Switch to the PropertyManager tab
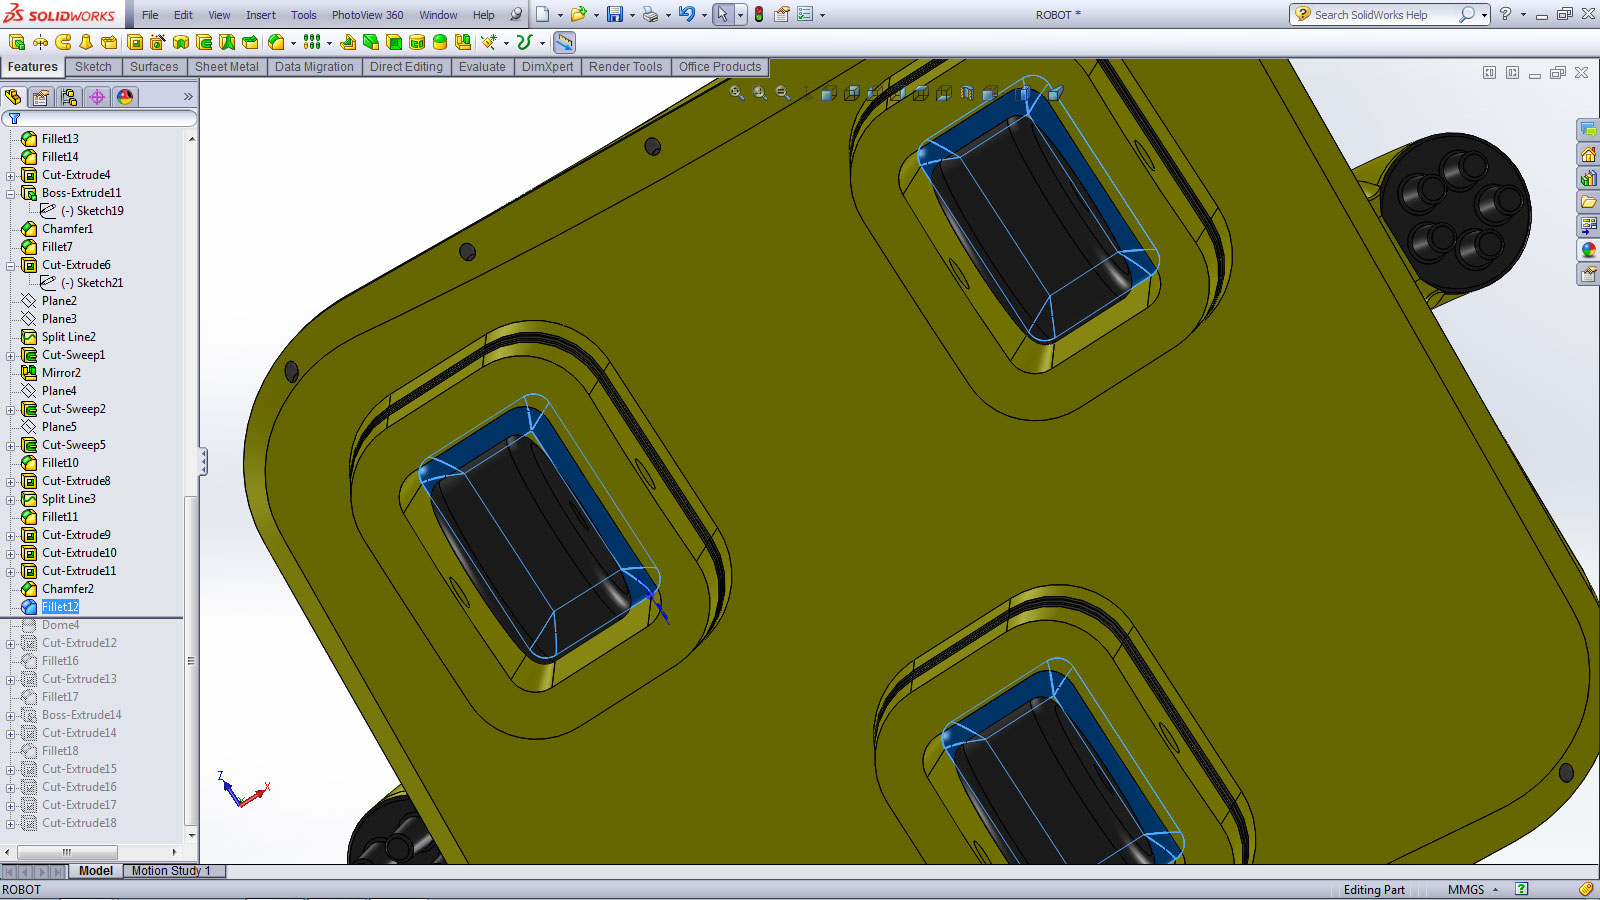The image size is (1600, 900). pyautogui.click(x=40, y=97)
